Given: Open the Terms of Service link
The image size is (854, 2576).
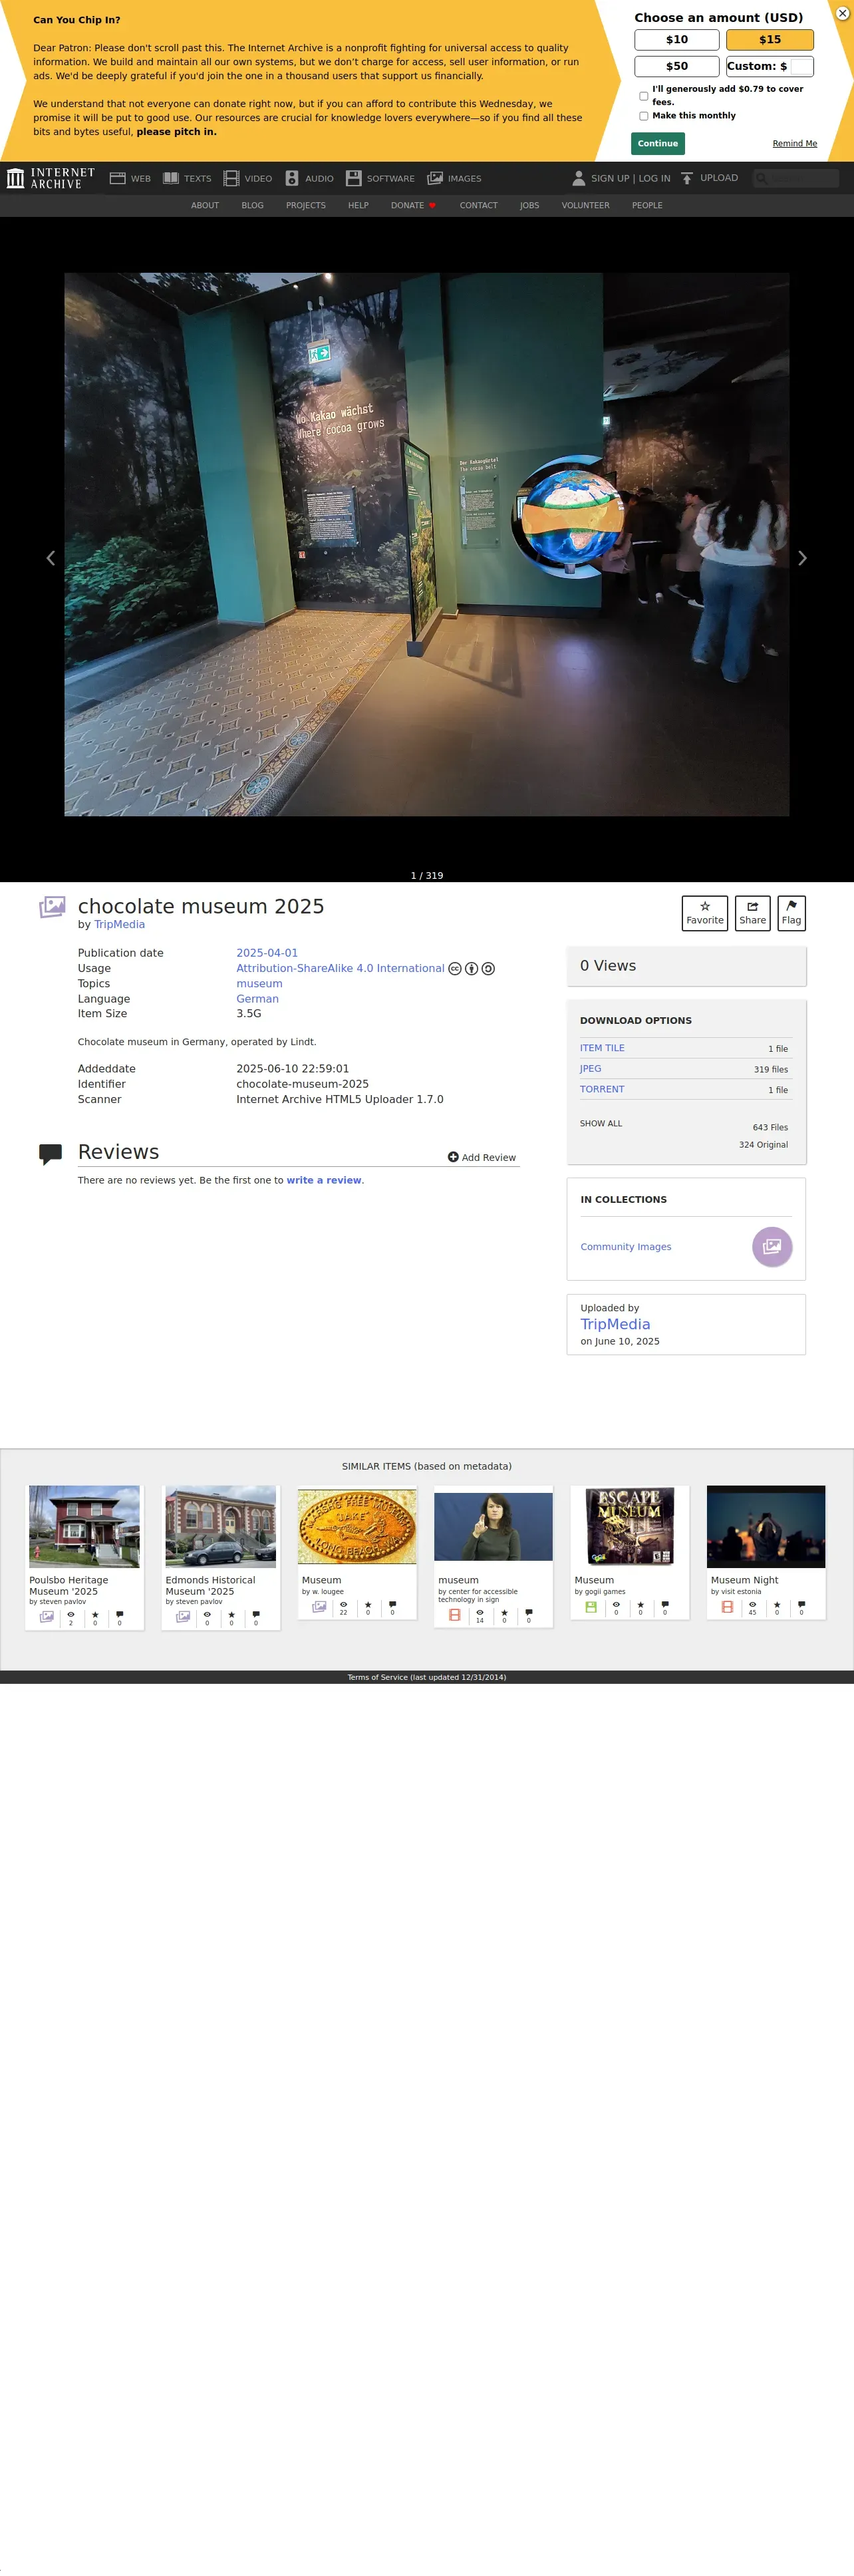Looking at the screenshot, I should (x=427, y=1677).
